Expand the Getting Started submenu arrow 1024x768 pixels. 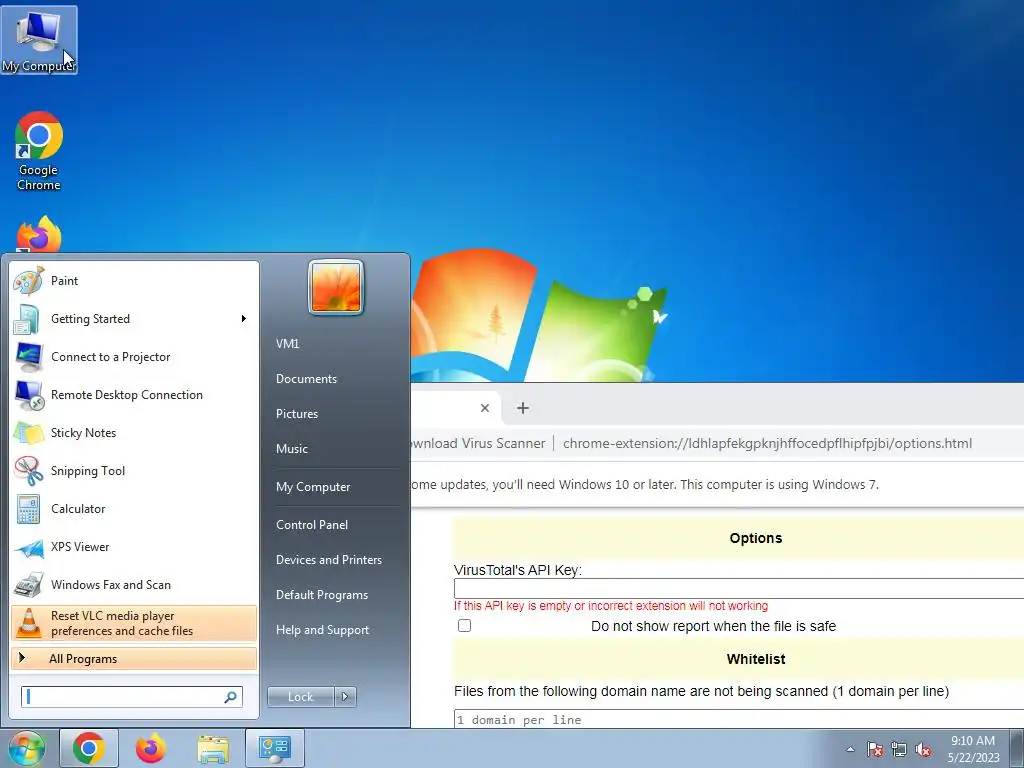coord(244,319)
